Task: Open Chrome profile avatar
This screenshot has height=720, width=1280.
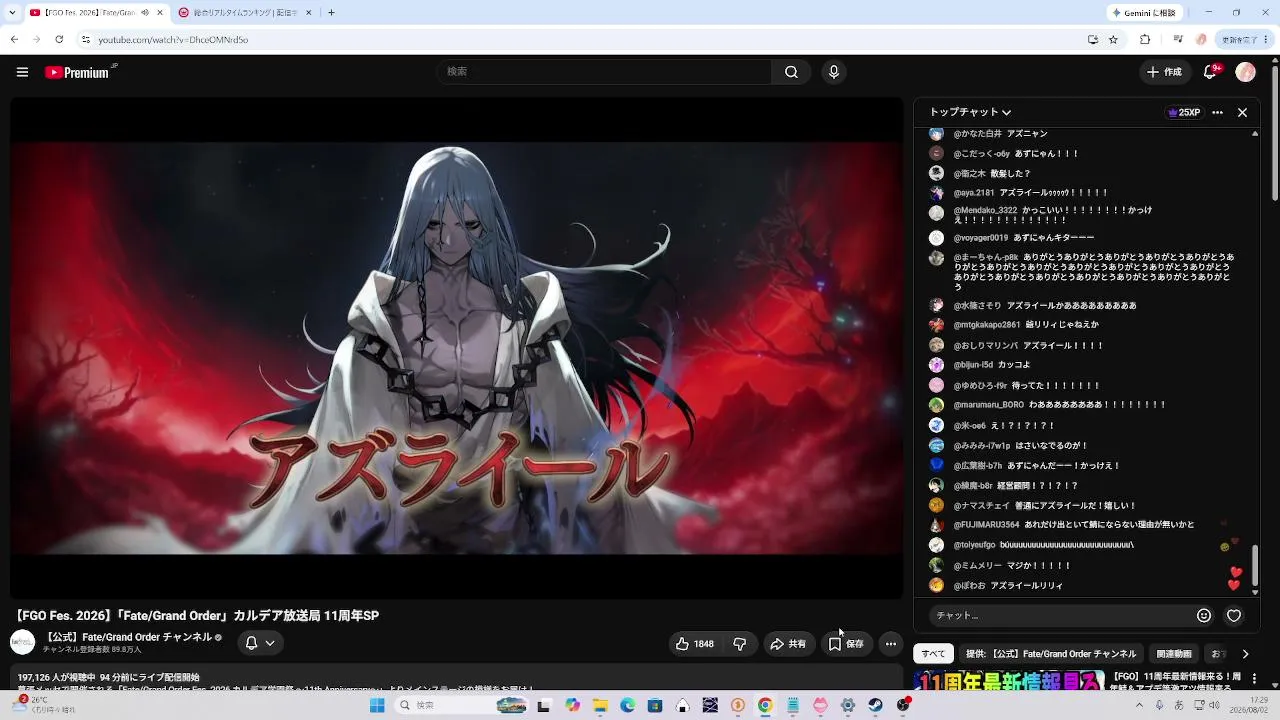Action: click(1202, 39)
